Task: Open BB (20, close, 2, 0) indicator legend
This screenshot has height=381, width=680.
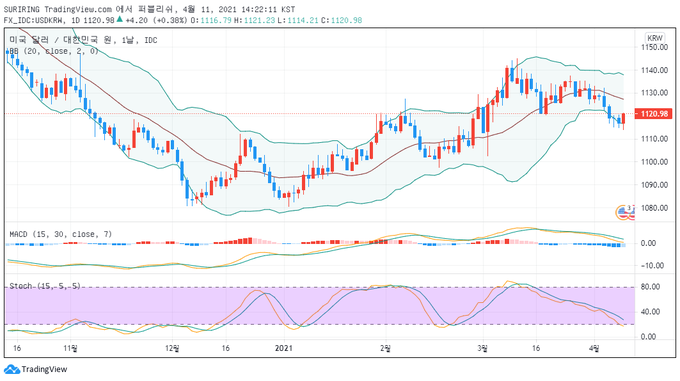Action: tap(54, 51)
